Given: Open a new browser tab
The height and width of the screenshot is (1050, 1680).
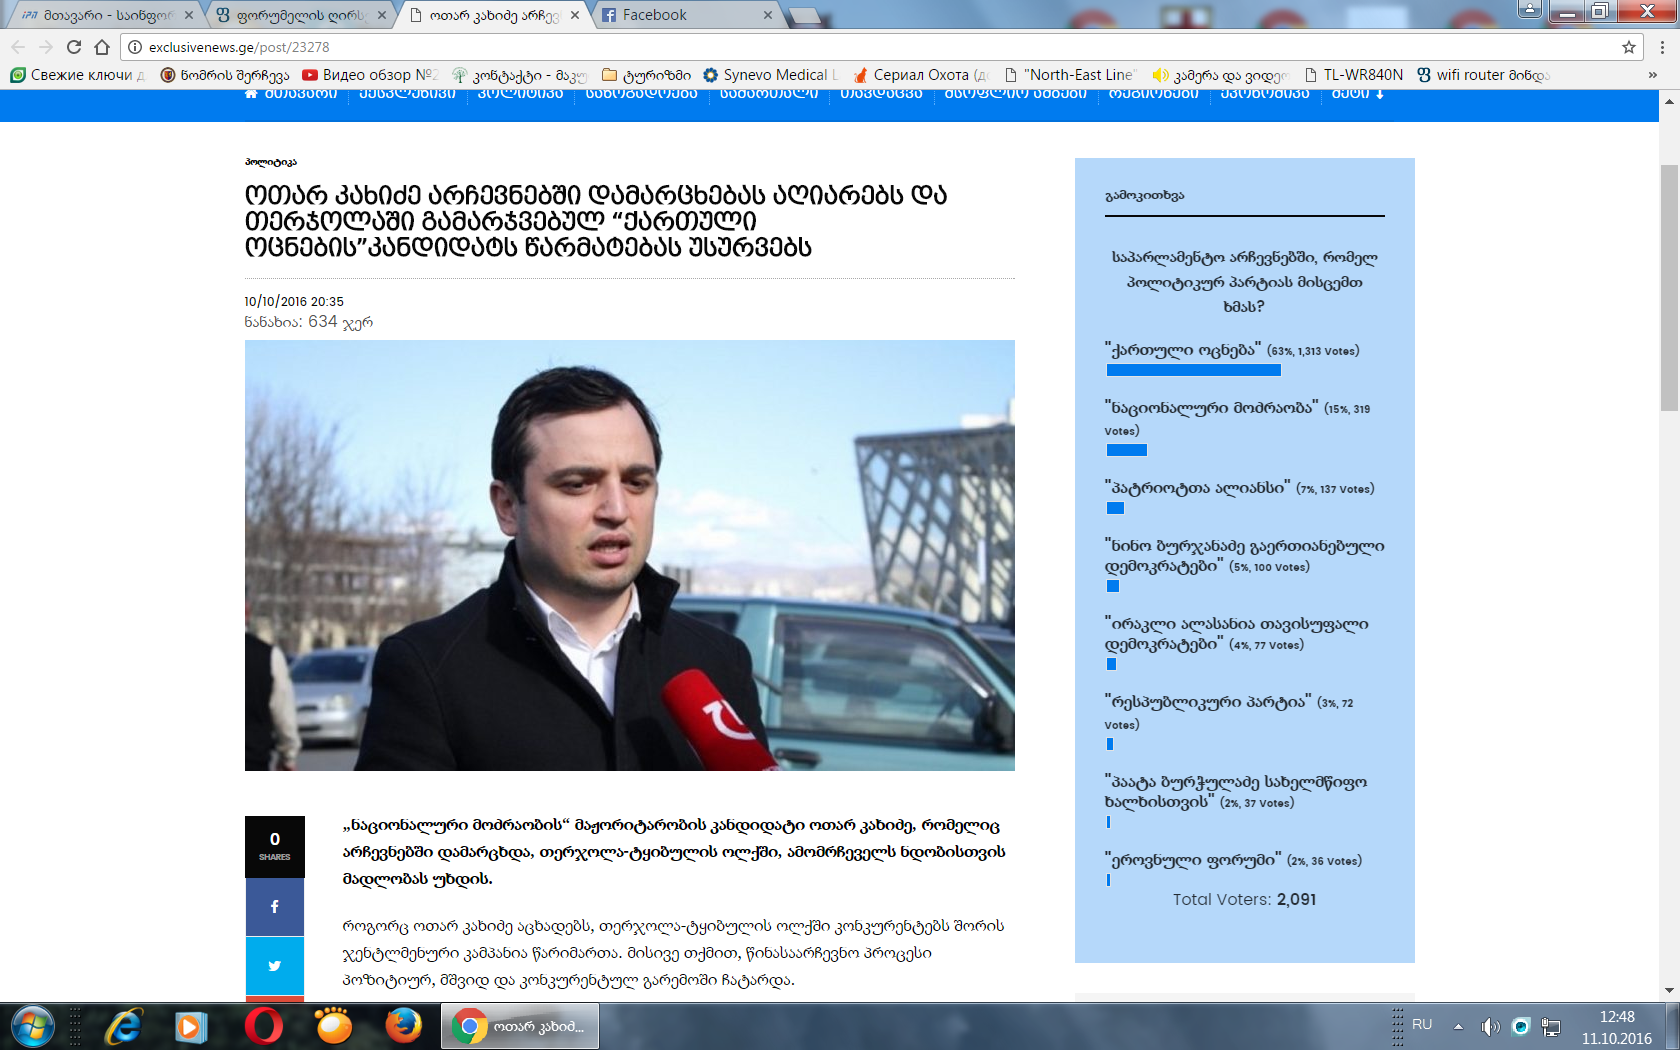Looking at the screenshot, I should 805,16.
